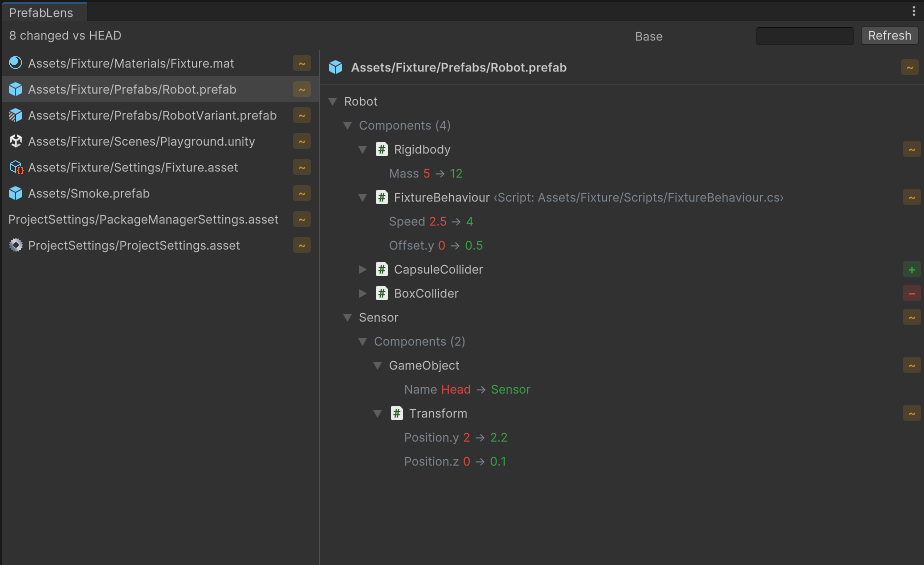Click the modified badge on the Rigidbody row

pos(912,149)
